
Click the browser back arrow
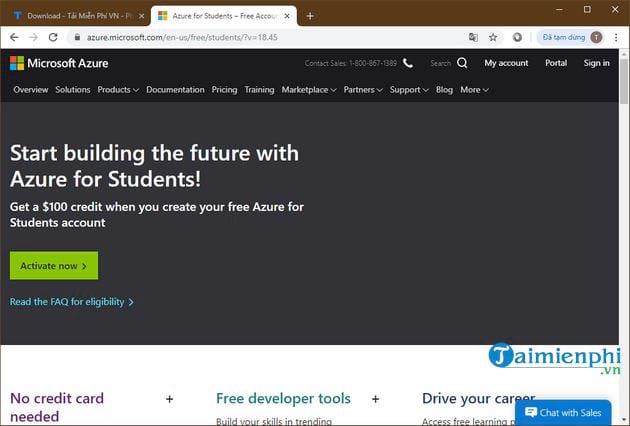(x=14, y=37)
